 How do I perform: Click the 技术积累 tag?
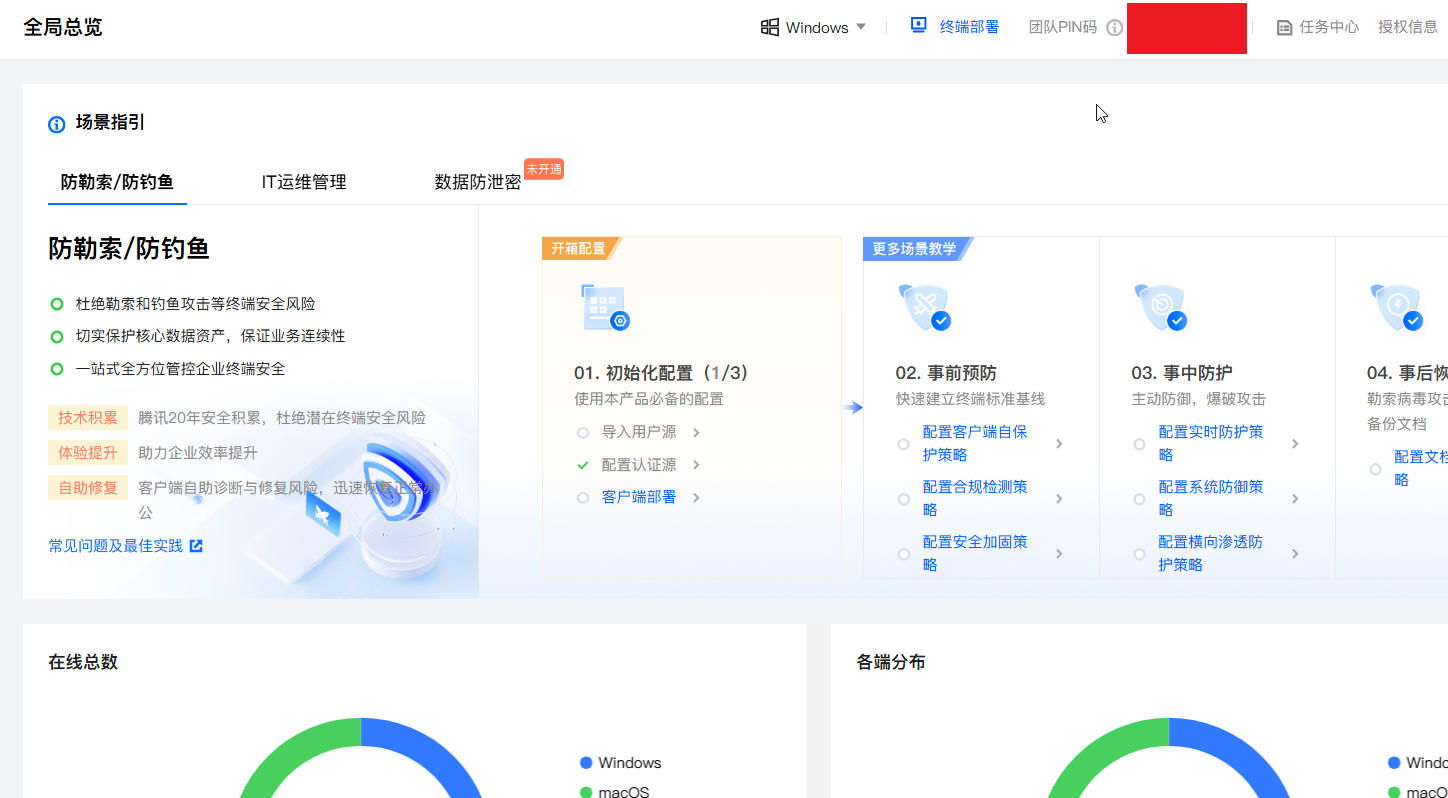88,418
